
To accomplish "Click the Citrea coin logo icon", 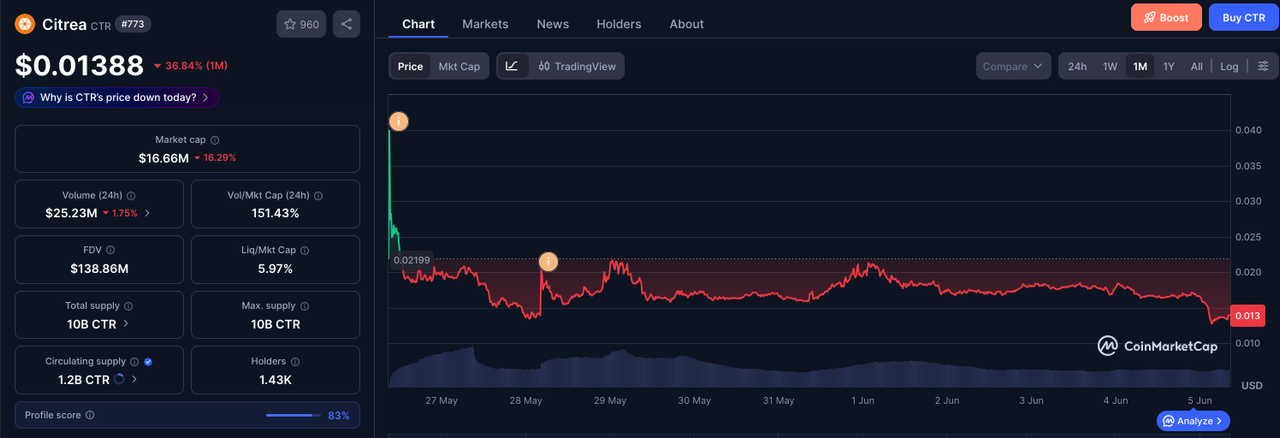I will pos(24,24).
